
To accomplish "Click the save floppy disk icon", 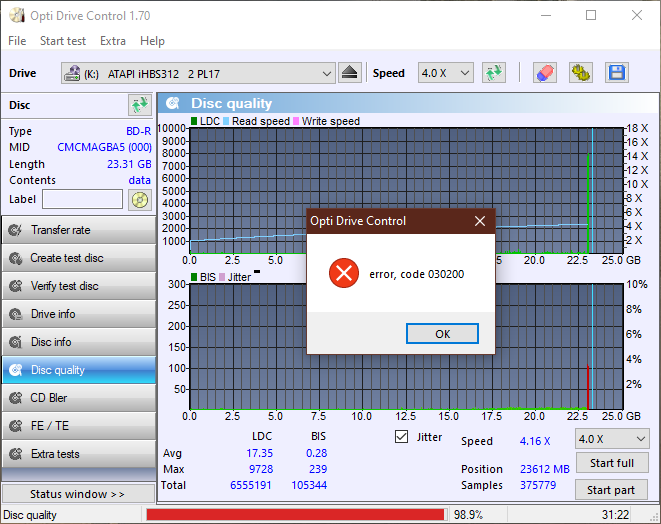I will point(617,73).
